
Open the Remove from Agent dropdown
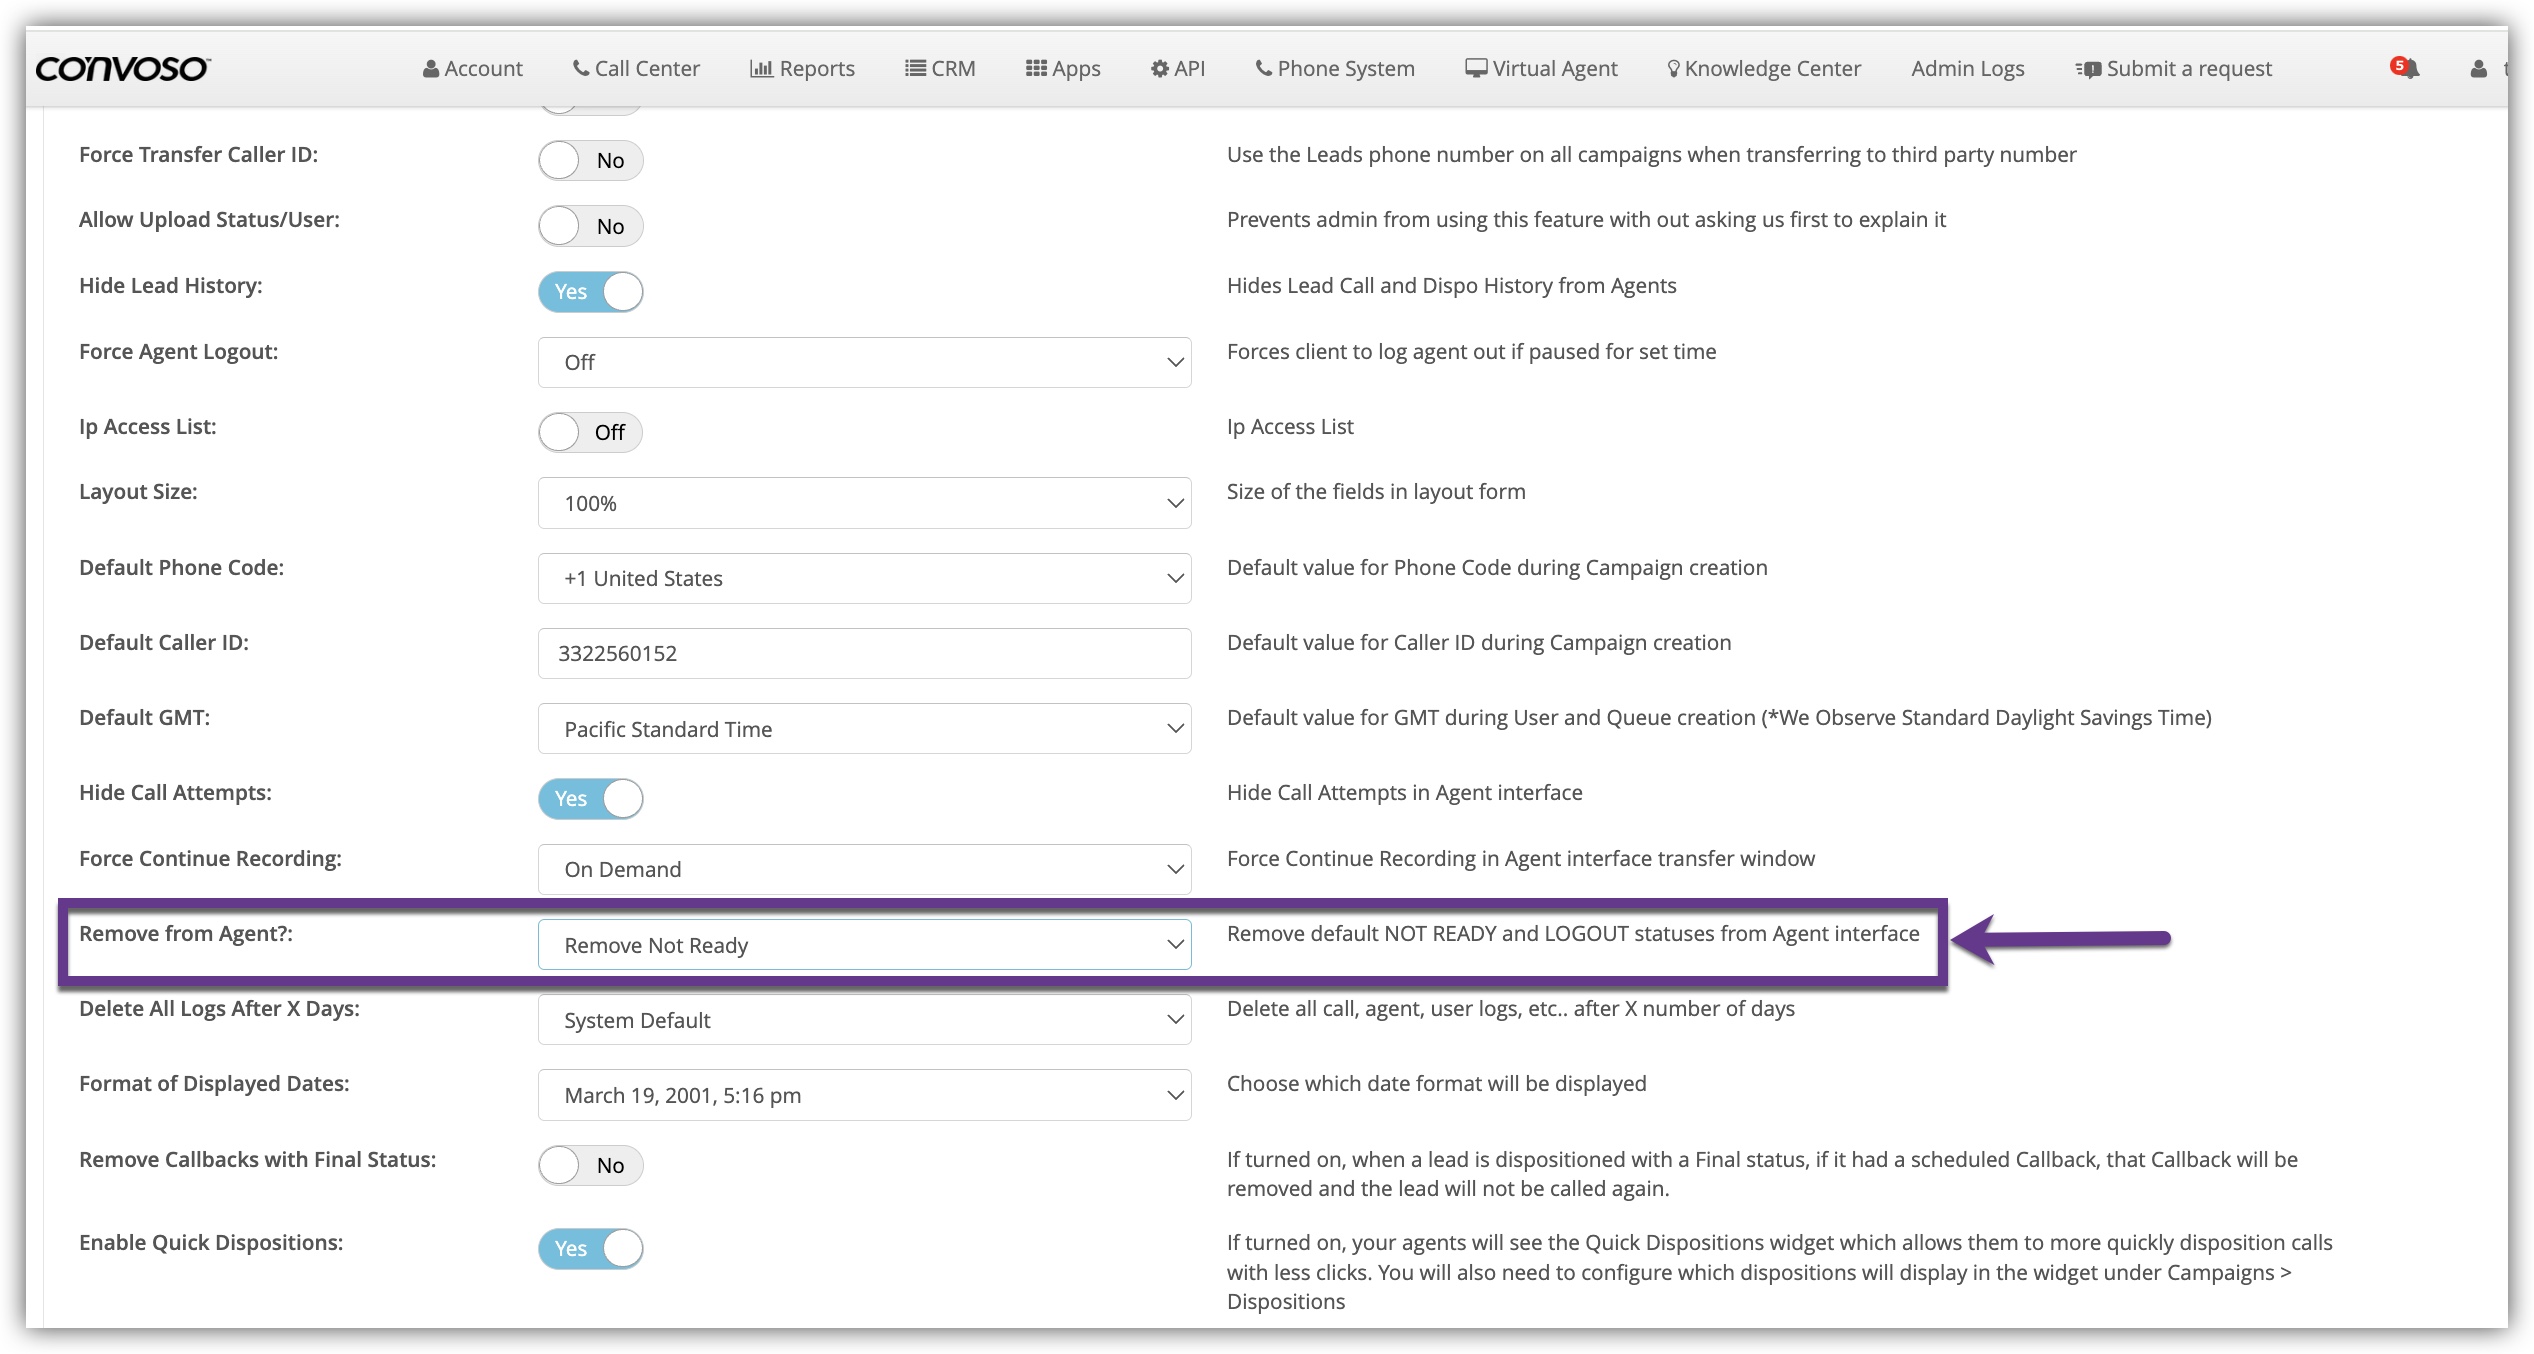(865, 945)
